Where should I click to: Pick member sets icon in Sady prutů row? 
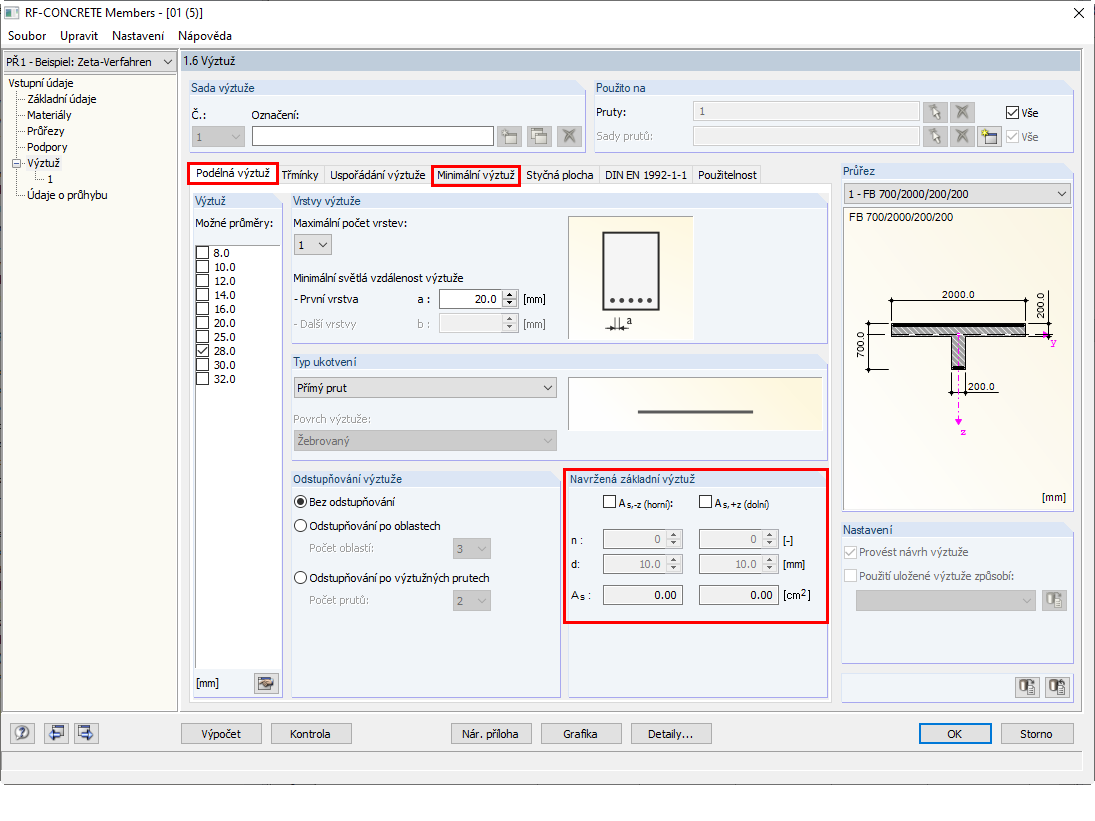[935, 136]
